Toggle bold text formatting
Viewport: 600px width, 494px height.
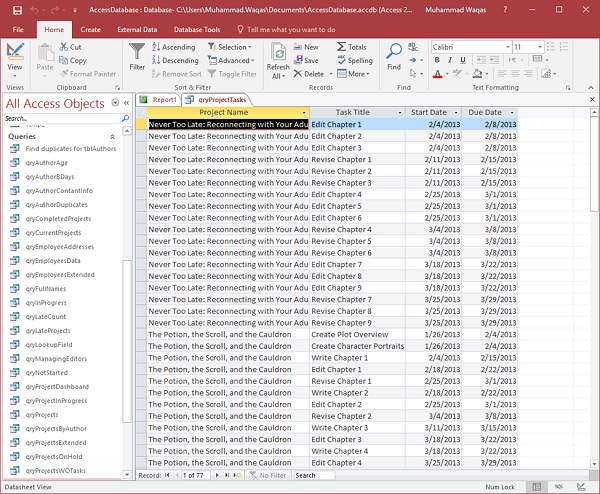437,60
